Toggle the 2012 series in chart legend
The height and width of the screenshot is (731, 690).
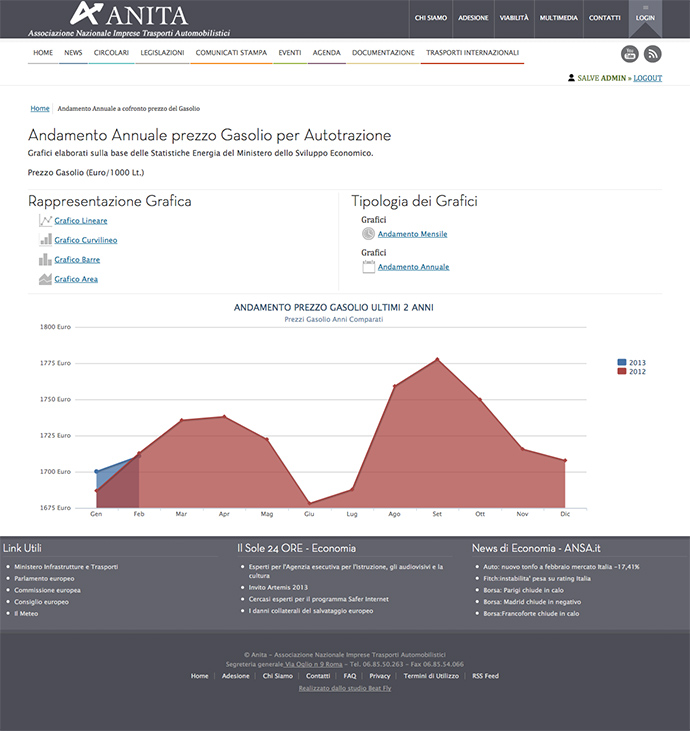pos(631,372)
